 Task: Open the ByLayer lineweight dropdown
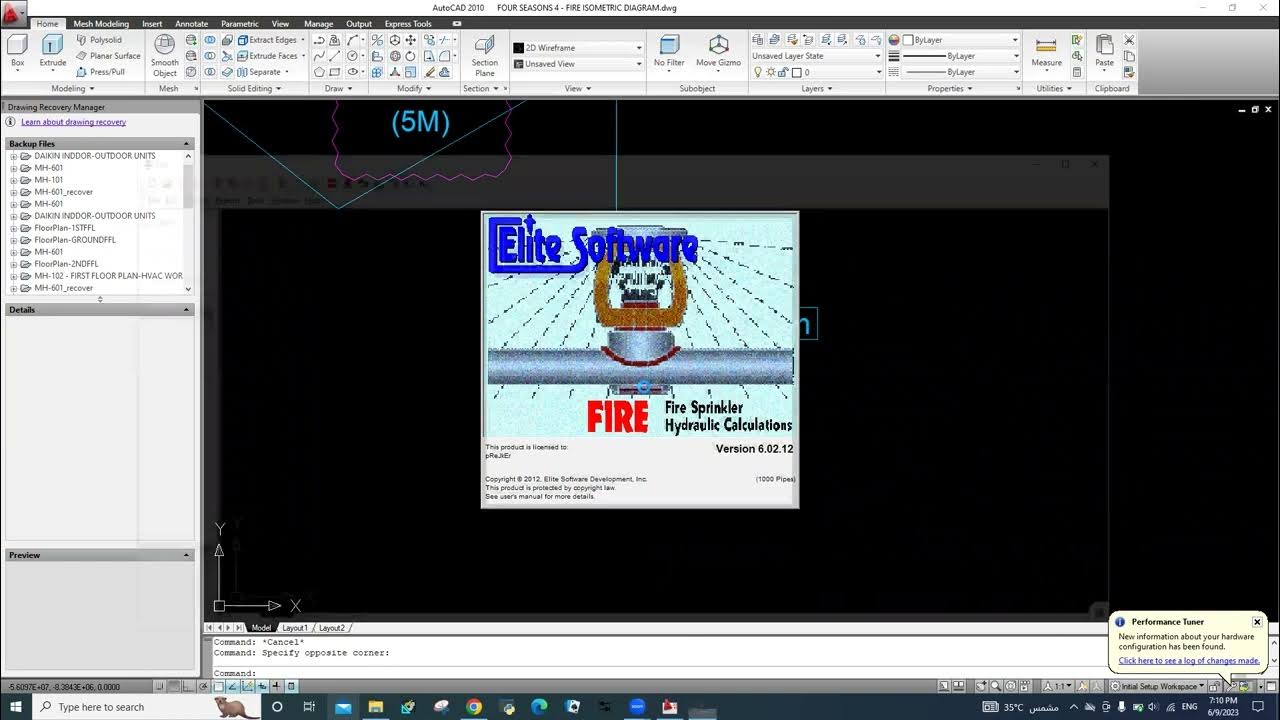960,56
